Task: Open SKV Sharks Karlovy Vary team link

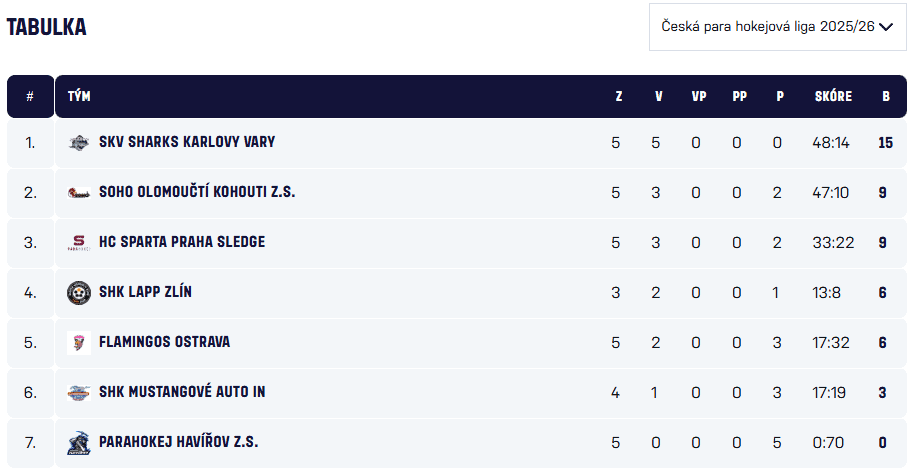Action: 187,142
